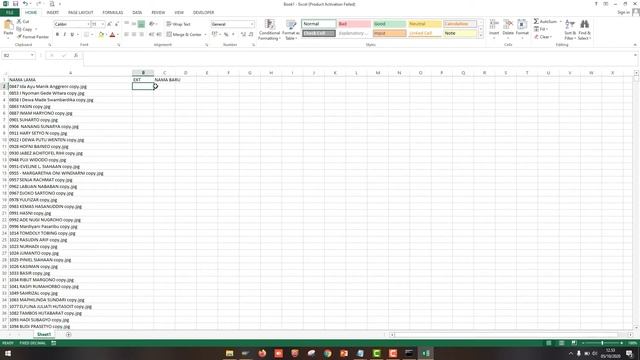The width and height of the screenshot is (640, 360).
Task: Expand the Clear dropdown
Action: point(551,37)
